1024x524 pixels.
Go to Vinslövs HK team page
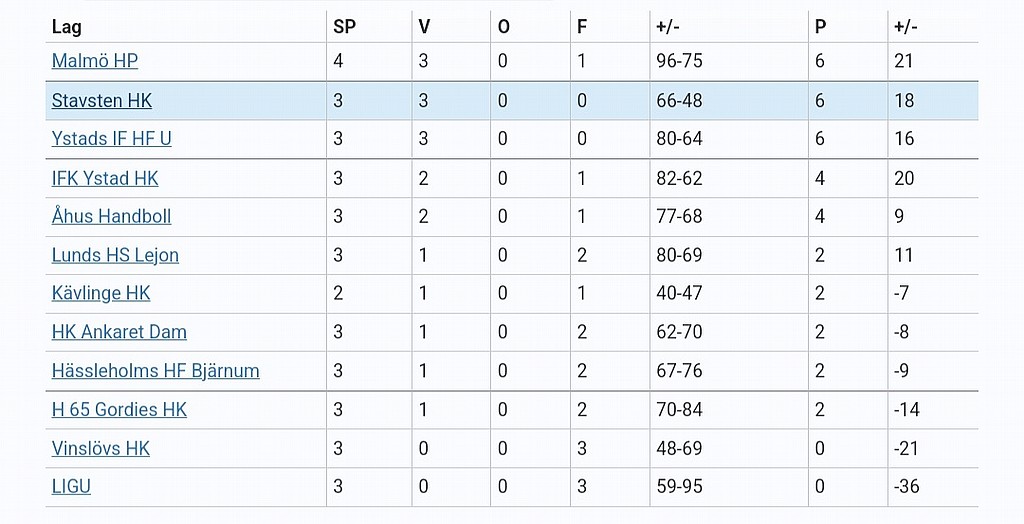click(101, 448)
